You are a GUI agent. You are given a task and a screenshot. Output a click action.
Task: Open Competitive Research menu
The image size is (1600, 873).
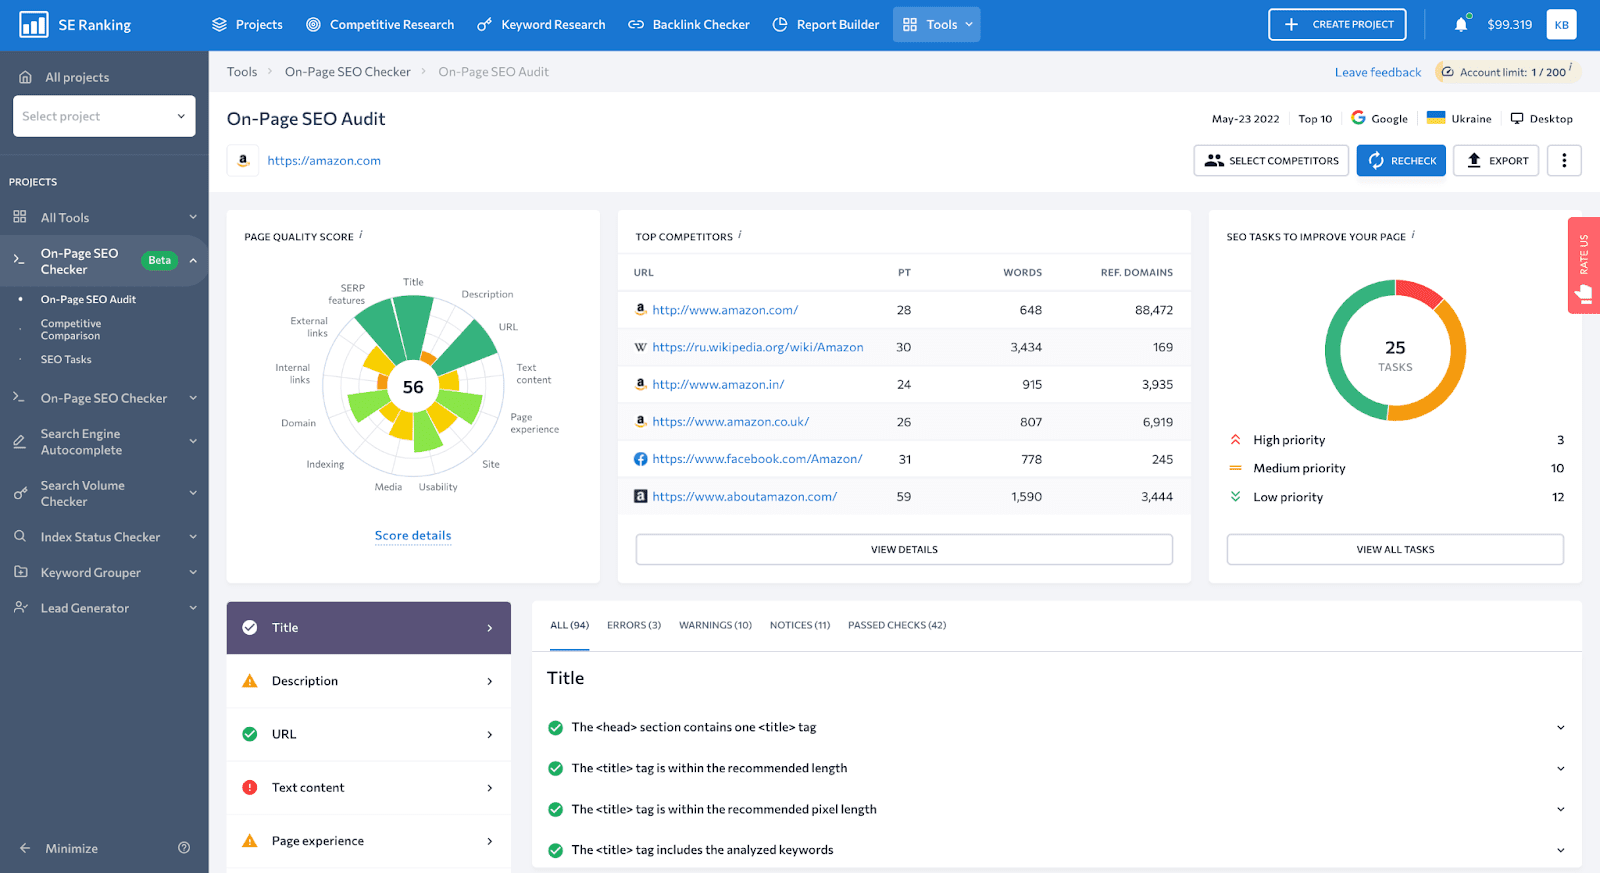[x=380, y=24]
